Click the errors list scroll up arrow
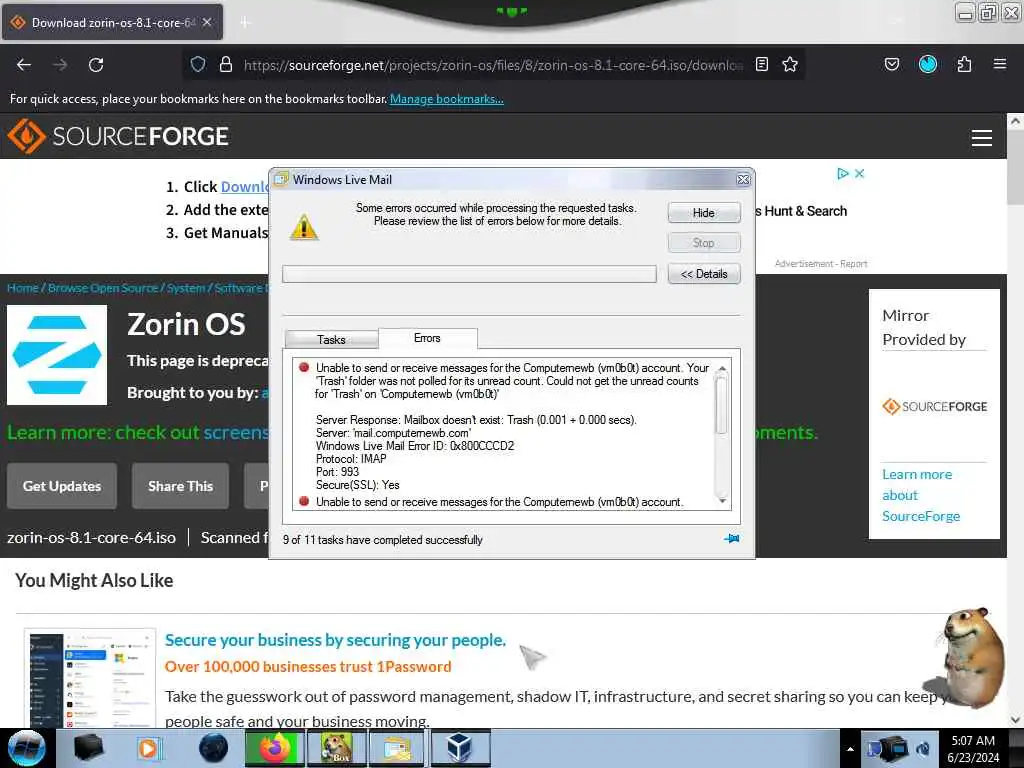Viewport: 1024px width, 768px height. click(x=722, y=370)
